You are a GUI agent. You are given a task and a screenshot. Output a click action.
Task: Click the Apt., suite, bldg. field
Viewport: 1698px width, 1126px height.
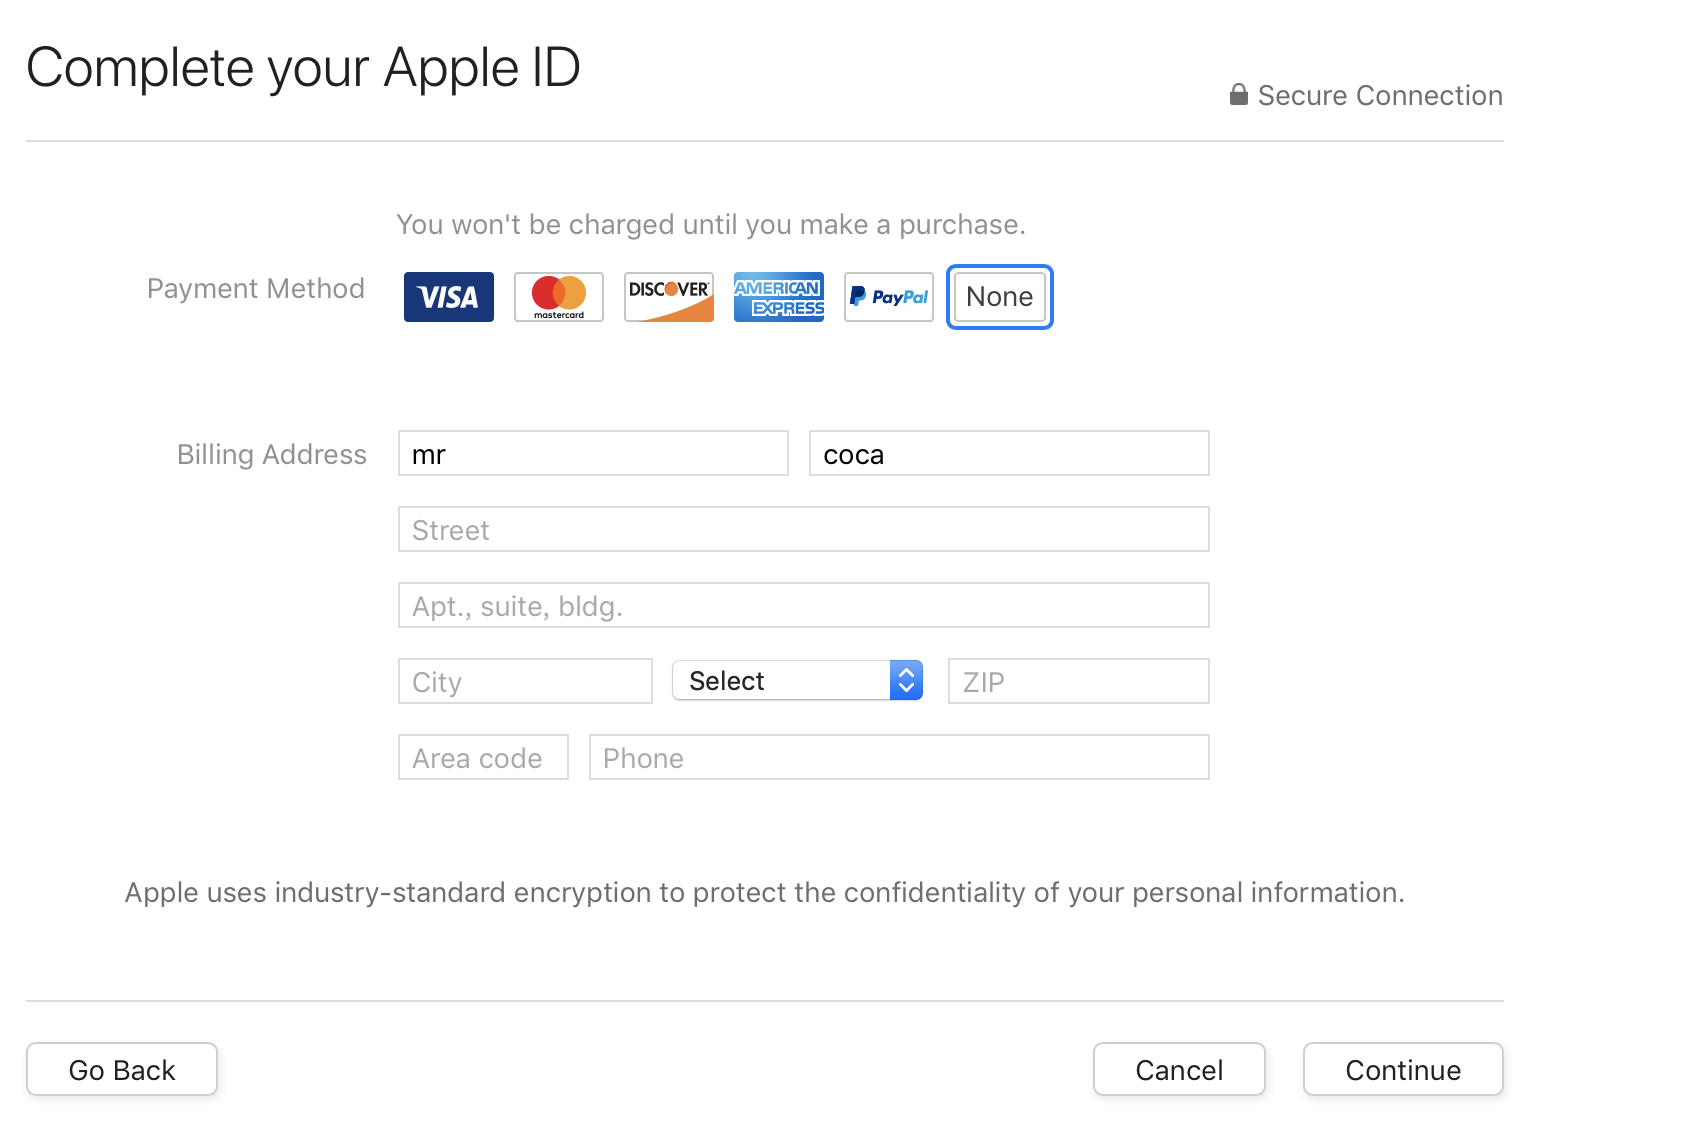803,606
